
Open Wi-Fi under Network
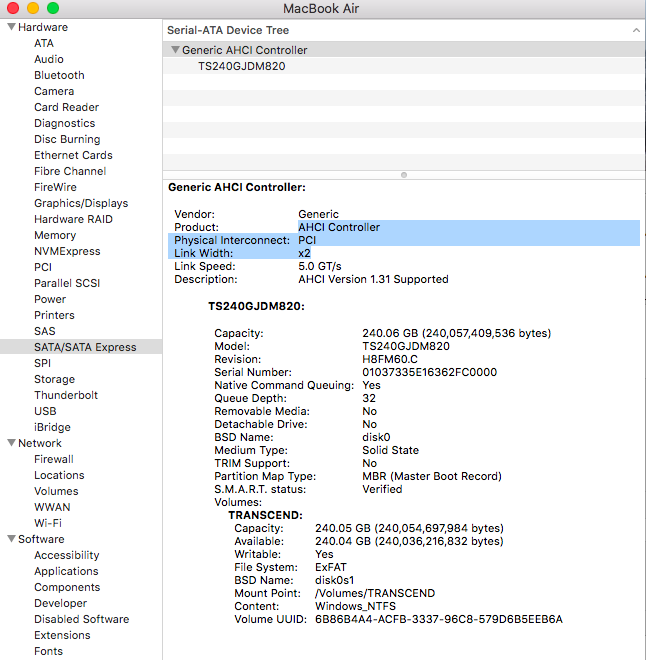point(48,523)
